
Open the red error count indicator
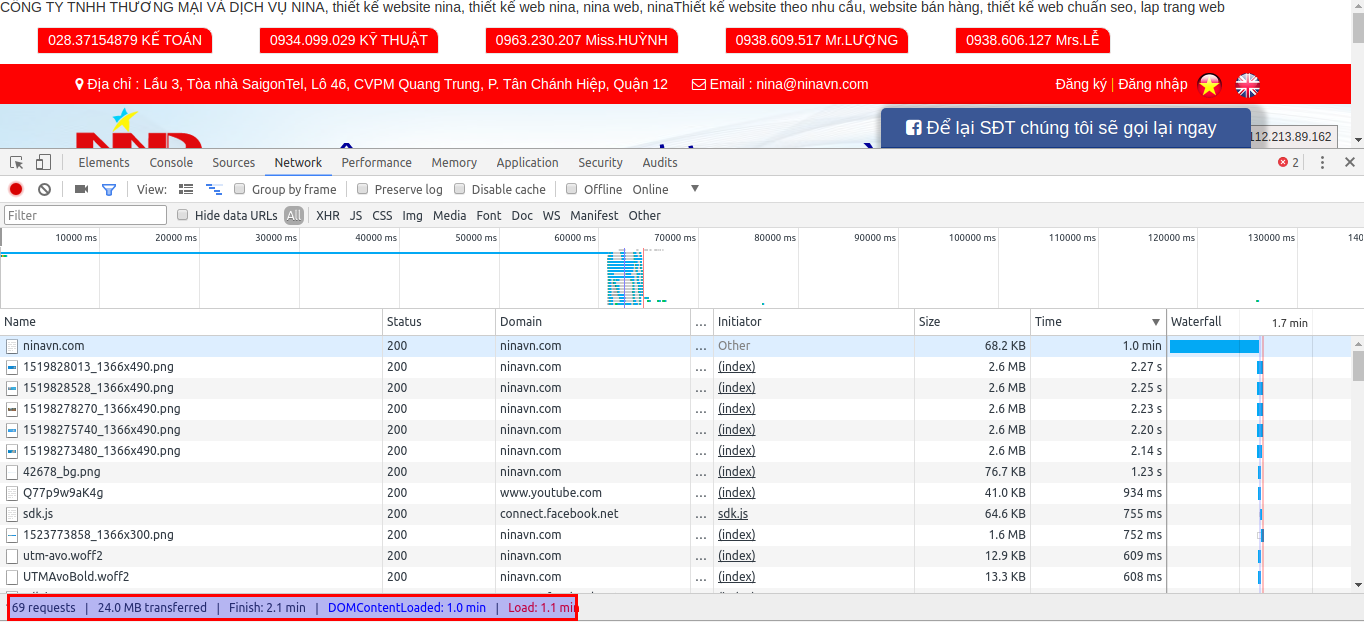[x=1288, y=162]
